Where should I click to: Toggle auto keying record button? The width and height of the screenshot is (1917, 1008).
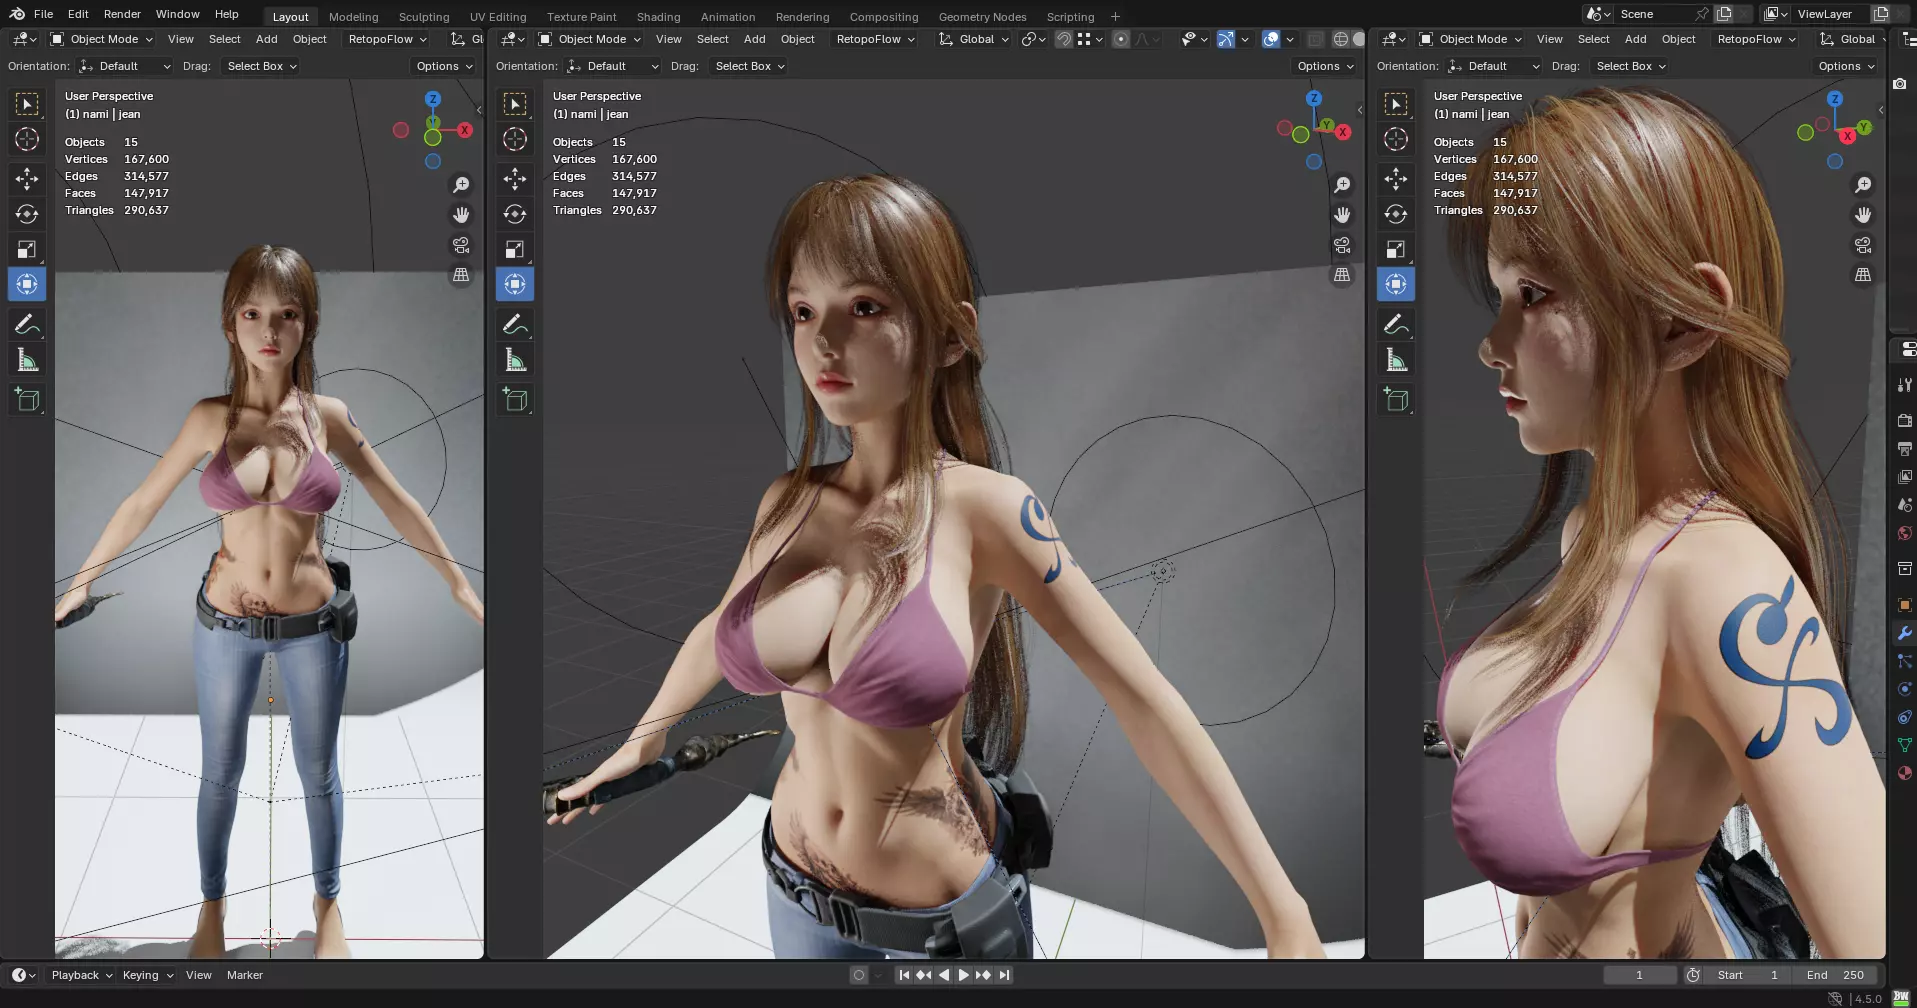click(858, 975)
